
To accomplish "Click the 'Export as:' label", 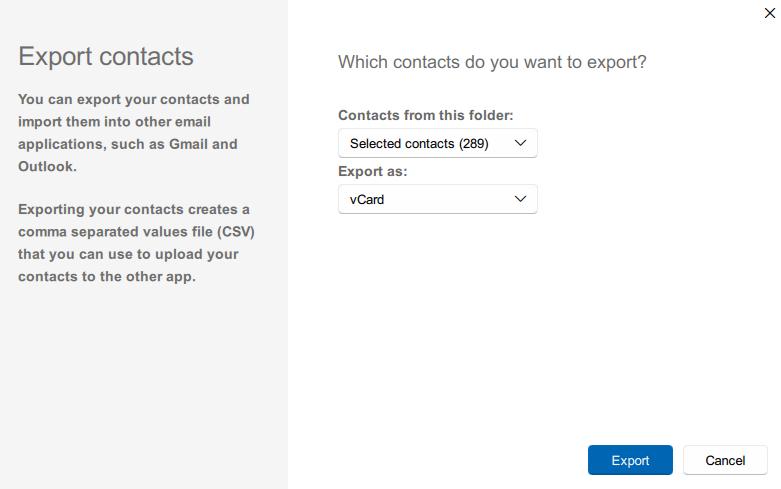I will click(x=373, y=171).
